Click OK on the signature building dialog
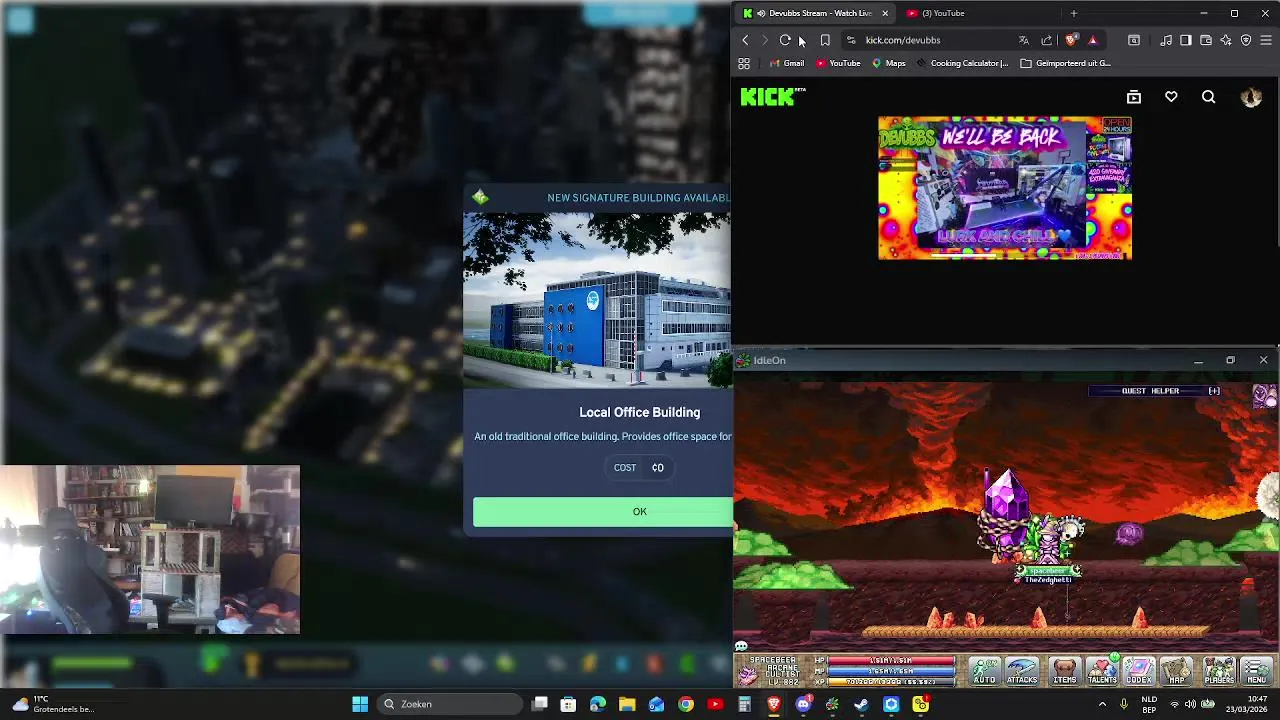 coord(603,511)
